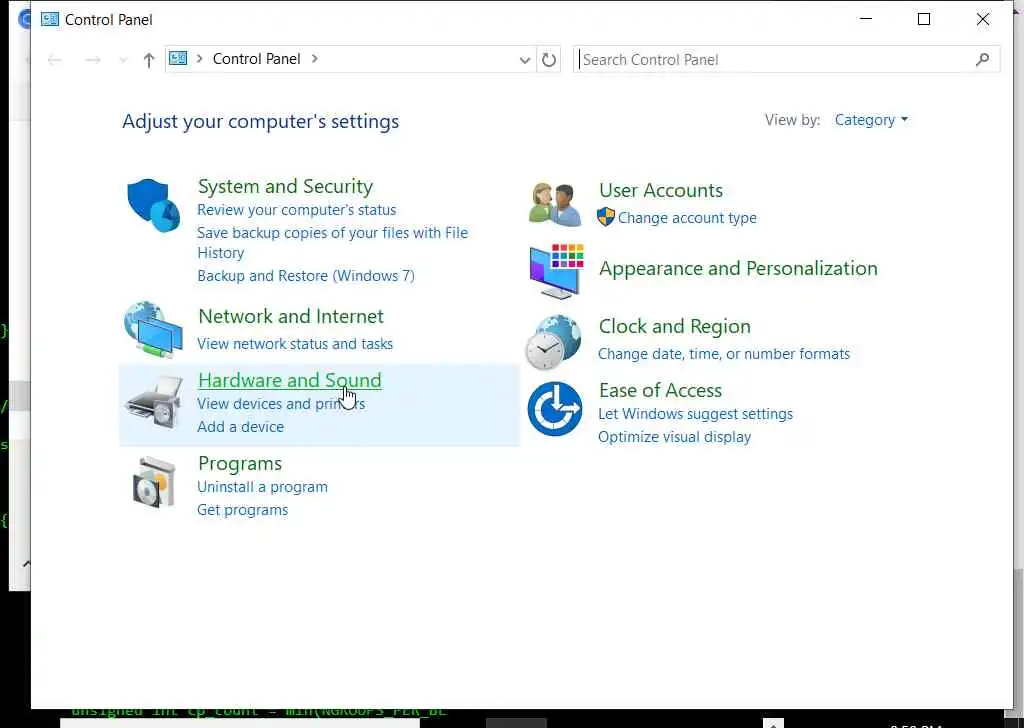
Task: Click Review your computer's status
Action: 296,210
